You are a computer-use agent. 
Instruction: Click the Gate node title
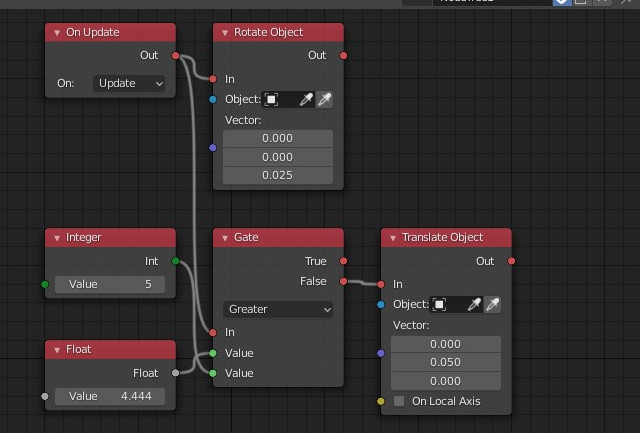coord(246,238)
